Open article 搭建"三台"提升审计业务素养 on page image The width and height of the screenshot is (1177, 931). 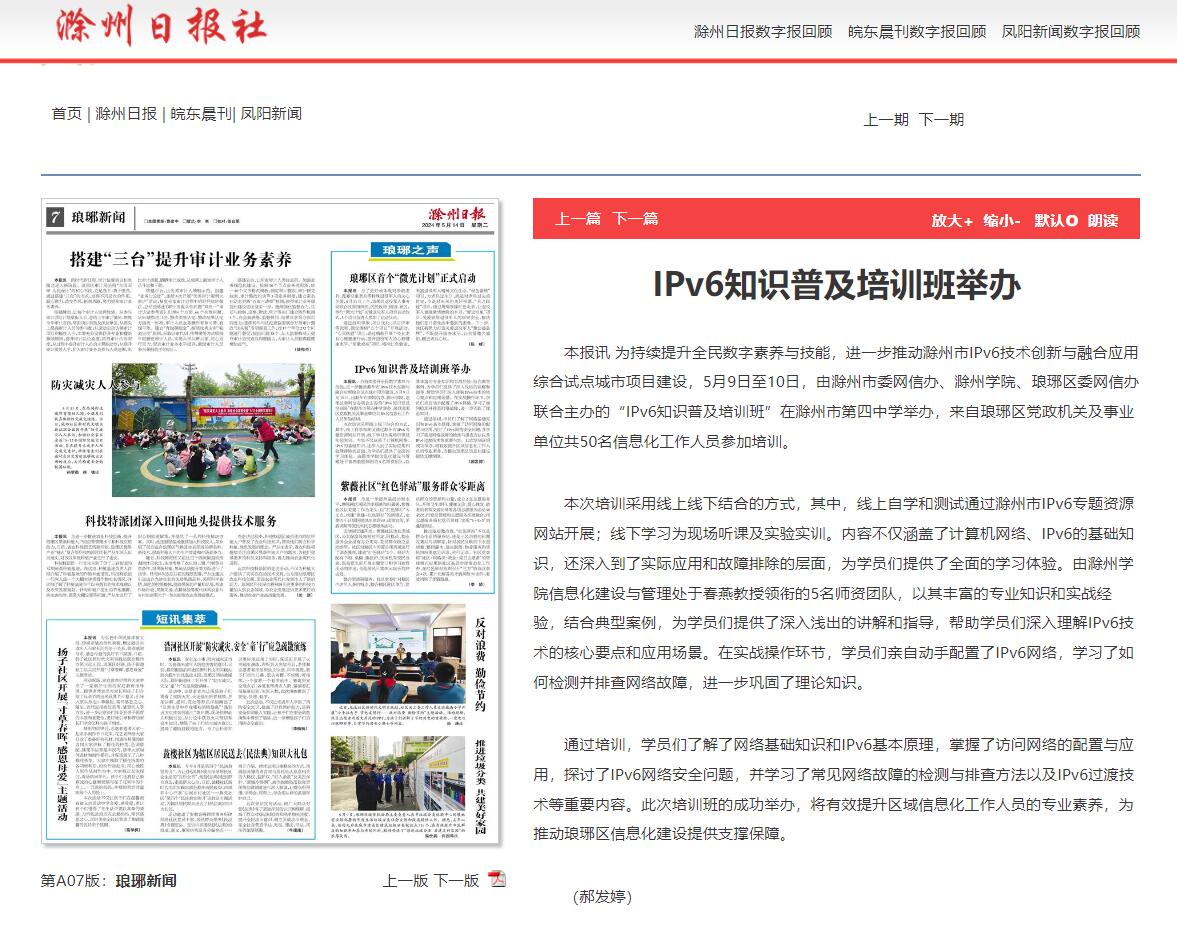pos(180,260)
